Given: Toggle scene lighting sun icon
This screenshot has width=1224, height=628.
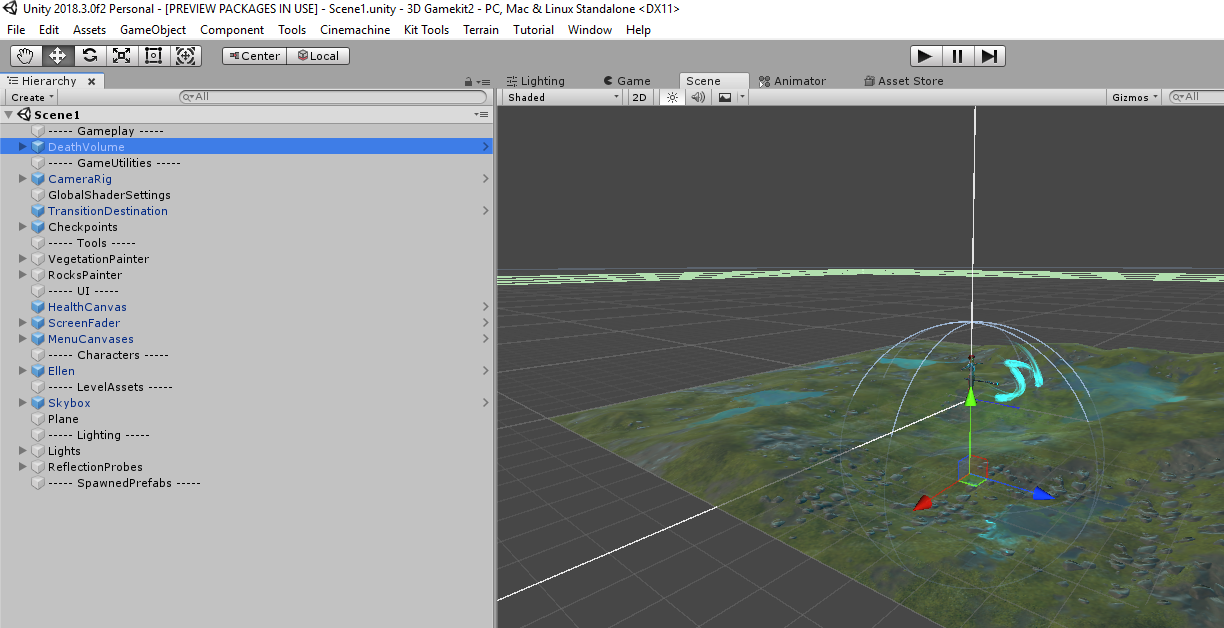Looking at the screenshot, I should [x=672, y=97].
